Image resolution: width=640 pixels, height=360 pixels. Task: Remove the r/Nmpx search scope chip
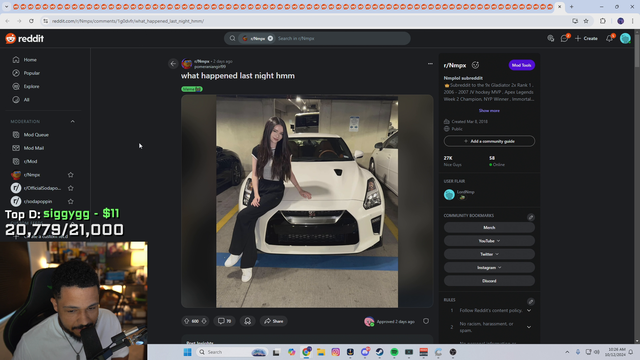(x=270, y=38)
